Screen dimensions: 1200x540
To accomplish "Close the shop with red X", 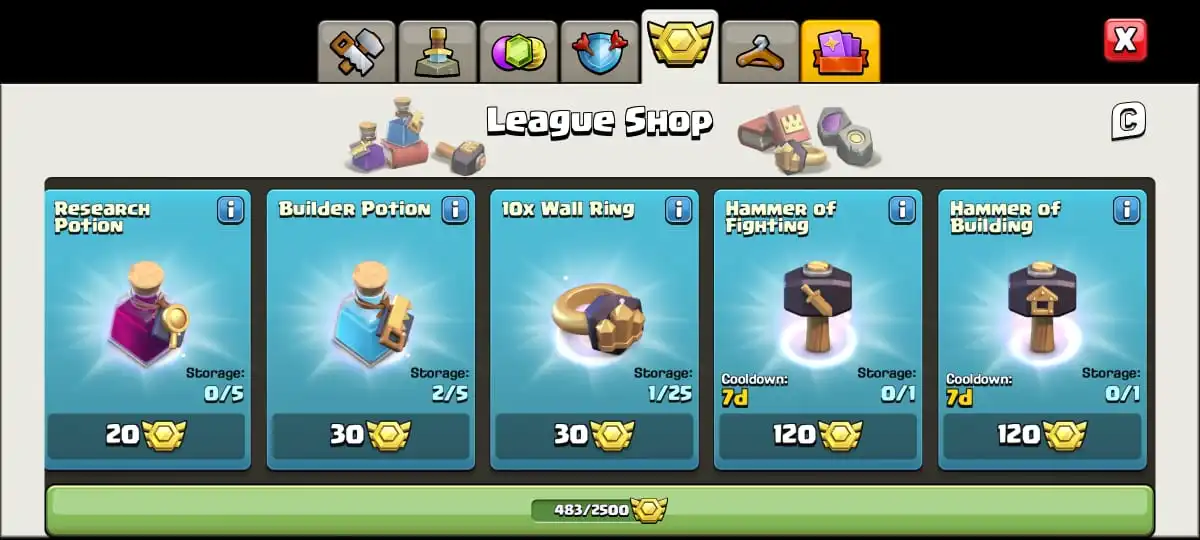I will [1125, 40].
